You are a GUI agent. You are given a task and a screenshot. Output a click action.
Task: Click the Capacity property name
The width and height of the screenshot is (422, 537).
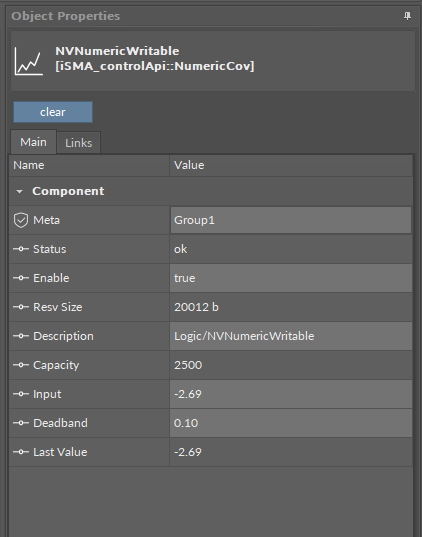click(x=56, y=365)
